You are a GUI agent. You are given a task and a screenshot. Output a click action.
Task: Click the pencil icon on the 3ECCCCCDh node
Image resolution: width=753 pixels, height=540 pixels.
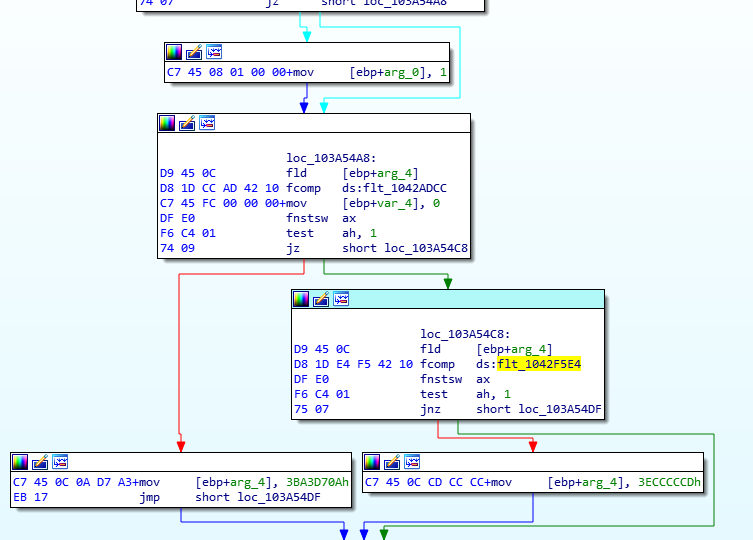[392, 462]
